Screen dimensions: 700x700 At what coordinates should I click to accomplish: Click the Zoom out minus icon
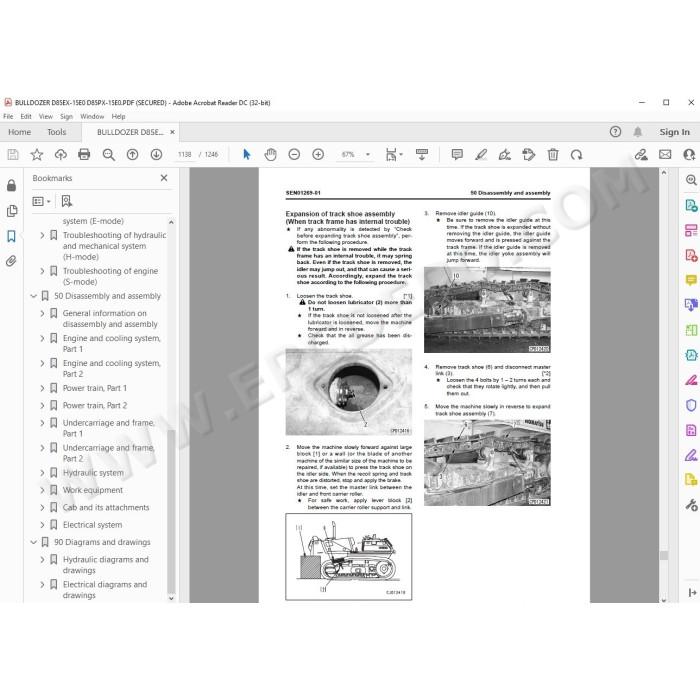tap(294, 154)
